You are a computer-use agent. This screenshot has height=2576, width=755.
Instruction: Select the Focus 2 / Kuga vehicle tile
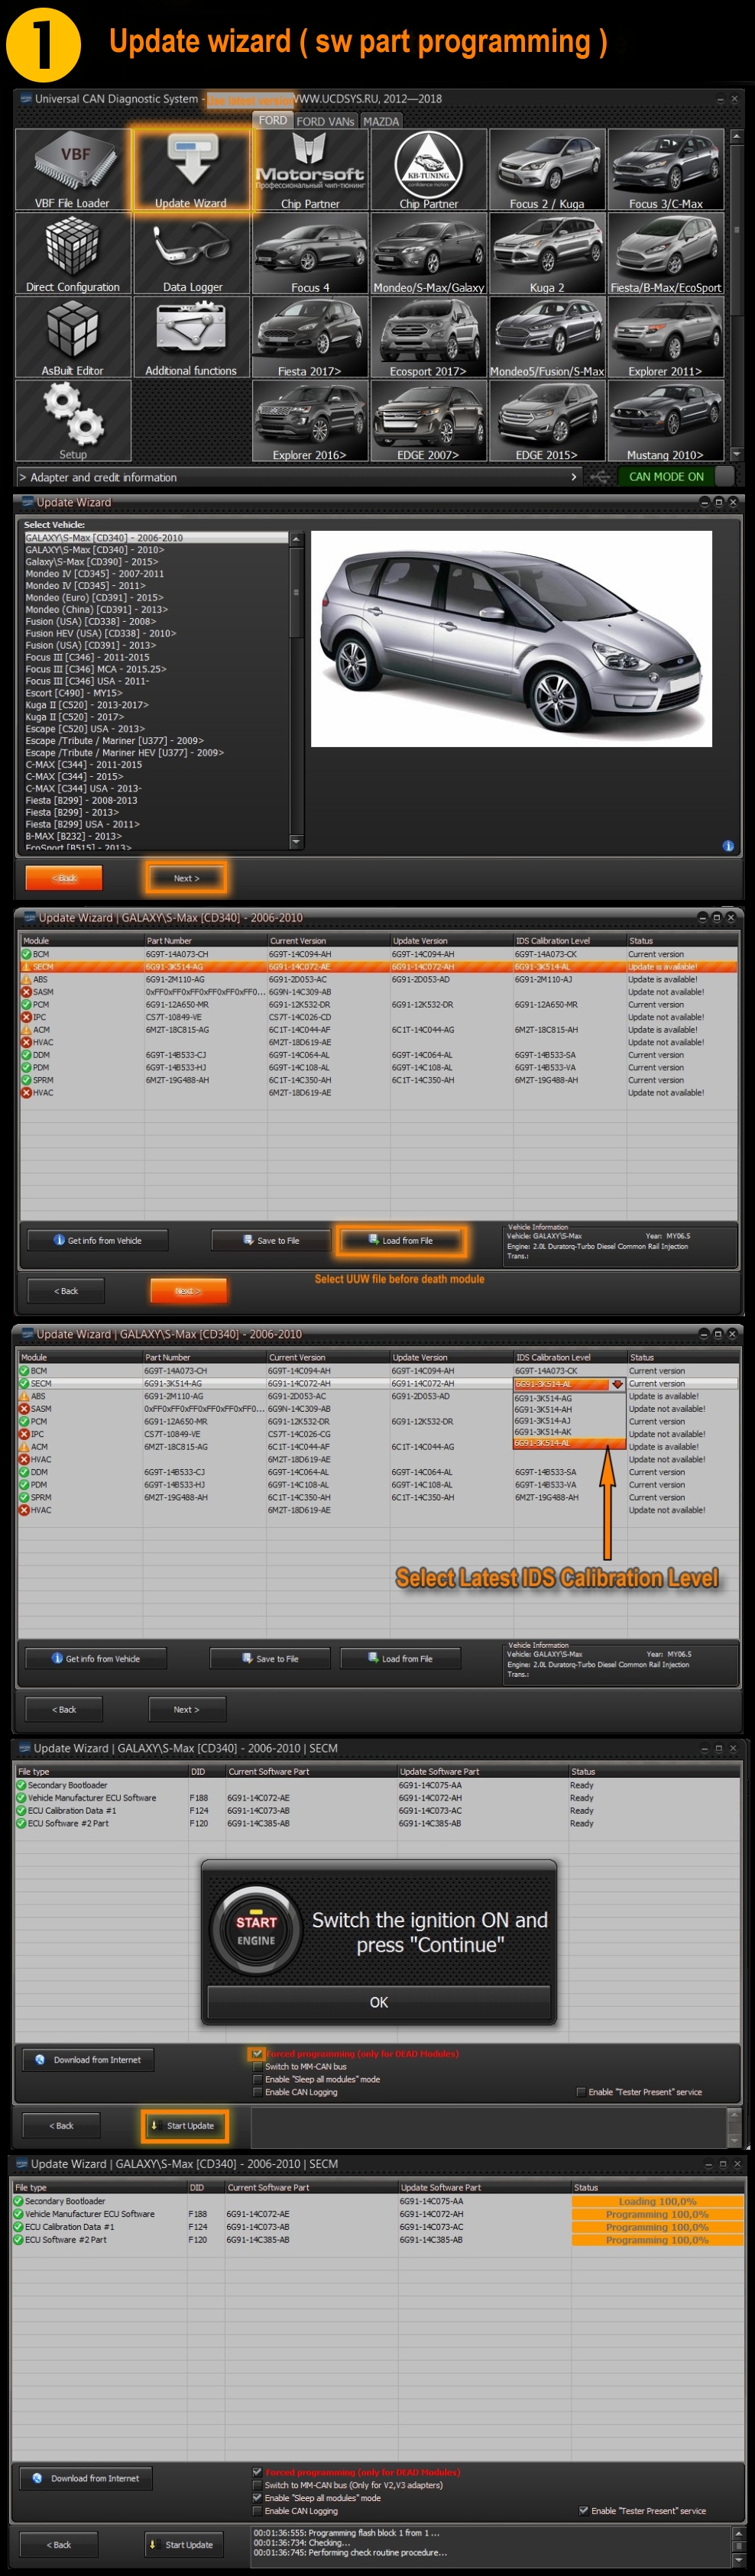pyautogui.click(x=546, y=169)
